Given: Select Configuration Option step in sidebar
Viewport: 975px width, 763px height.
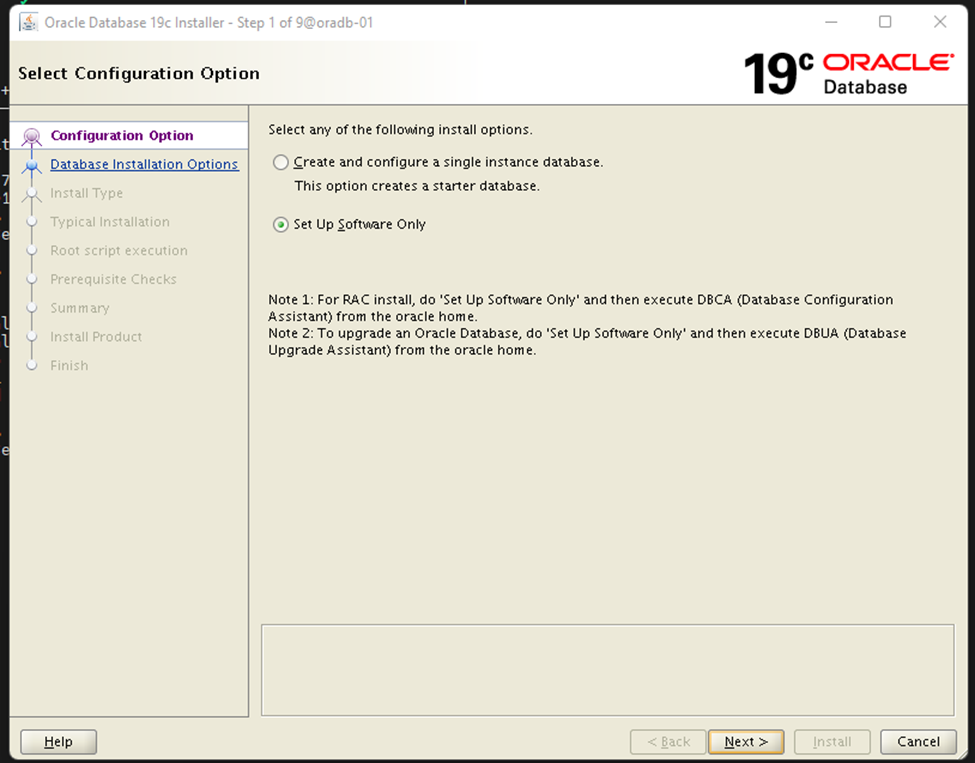Looking at the screenshot, I should (122, 136).
